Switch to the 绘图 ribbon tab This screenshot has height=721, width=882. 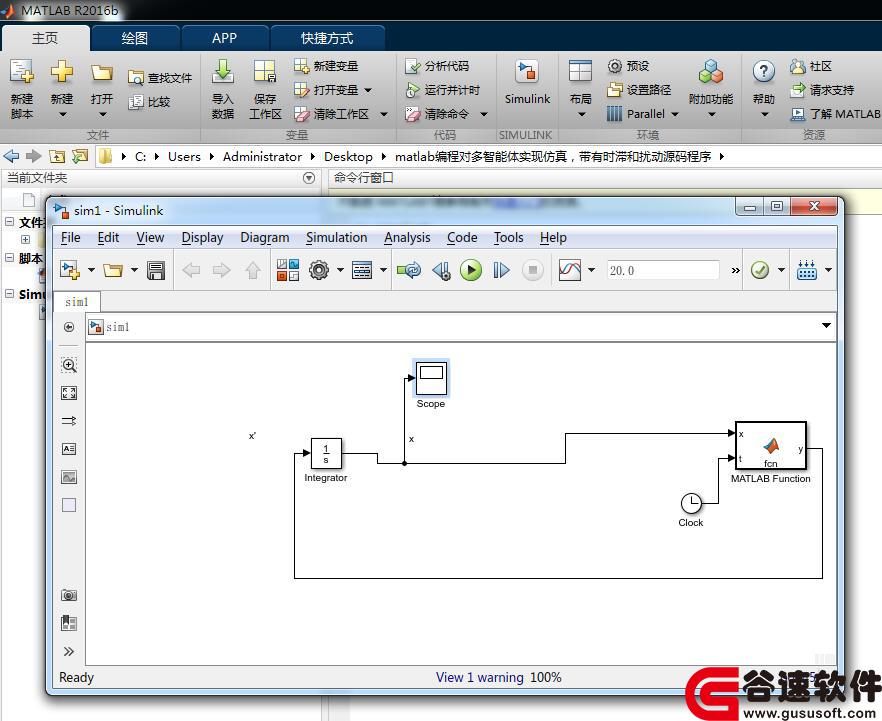click(135, 38)
